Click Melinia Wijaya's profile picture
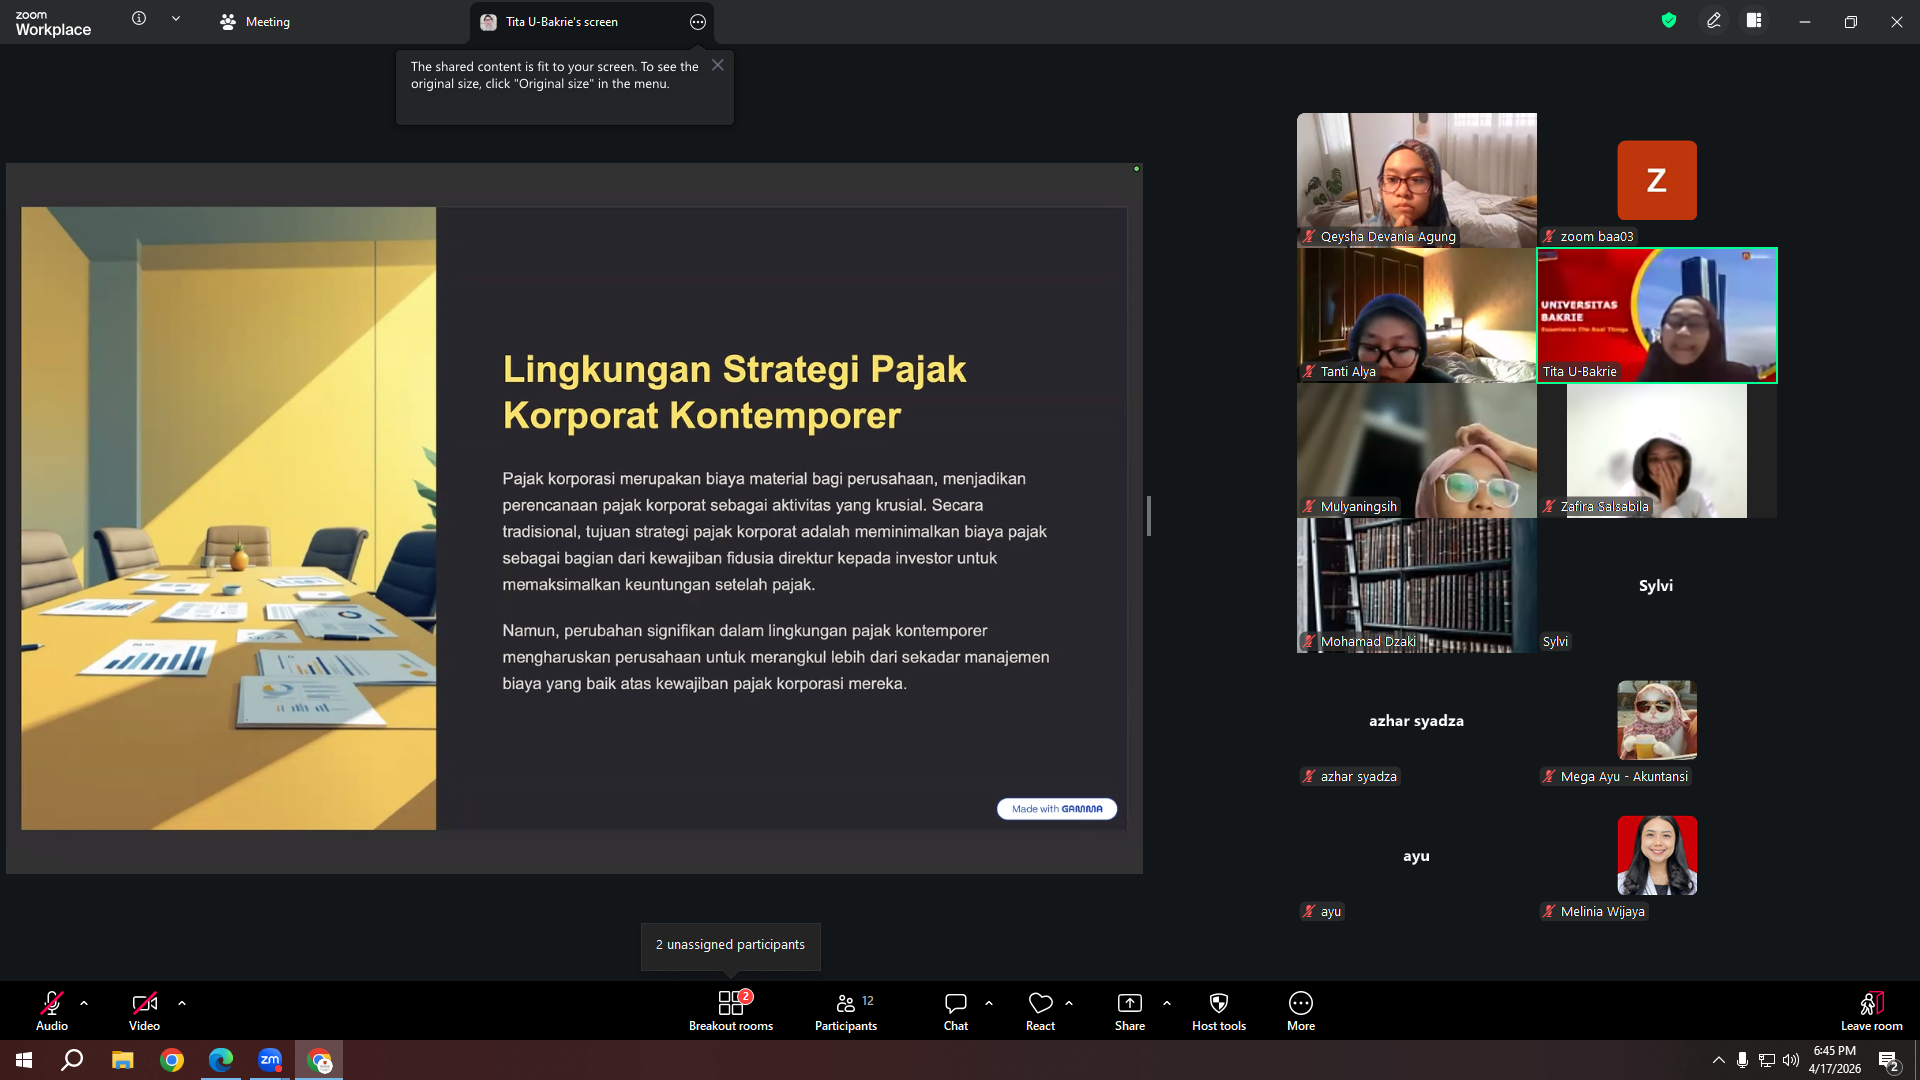The height and width of the screenshot is (1080, 1920). [1657, 855]
